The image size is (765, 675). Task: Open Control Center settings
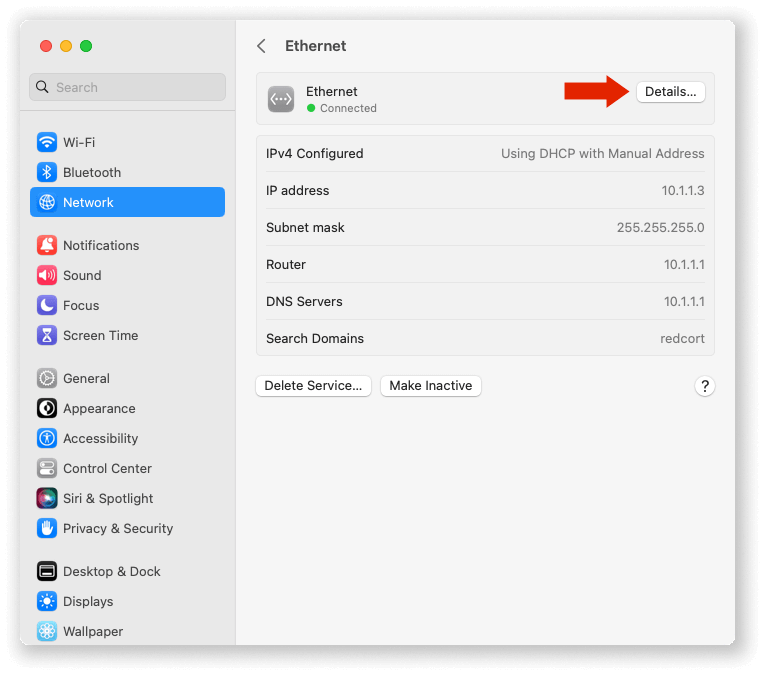pyautogui.click(x=127, y=468)
